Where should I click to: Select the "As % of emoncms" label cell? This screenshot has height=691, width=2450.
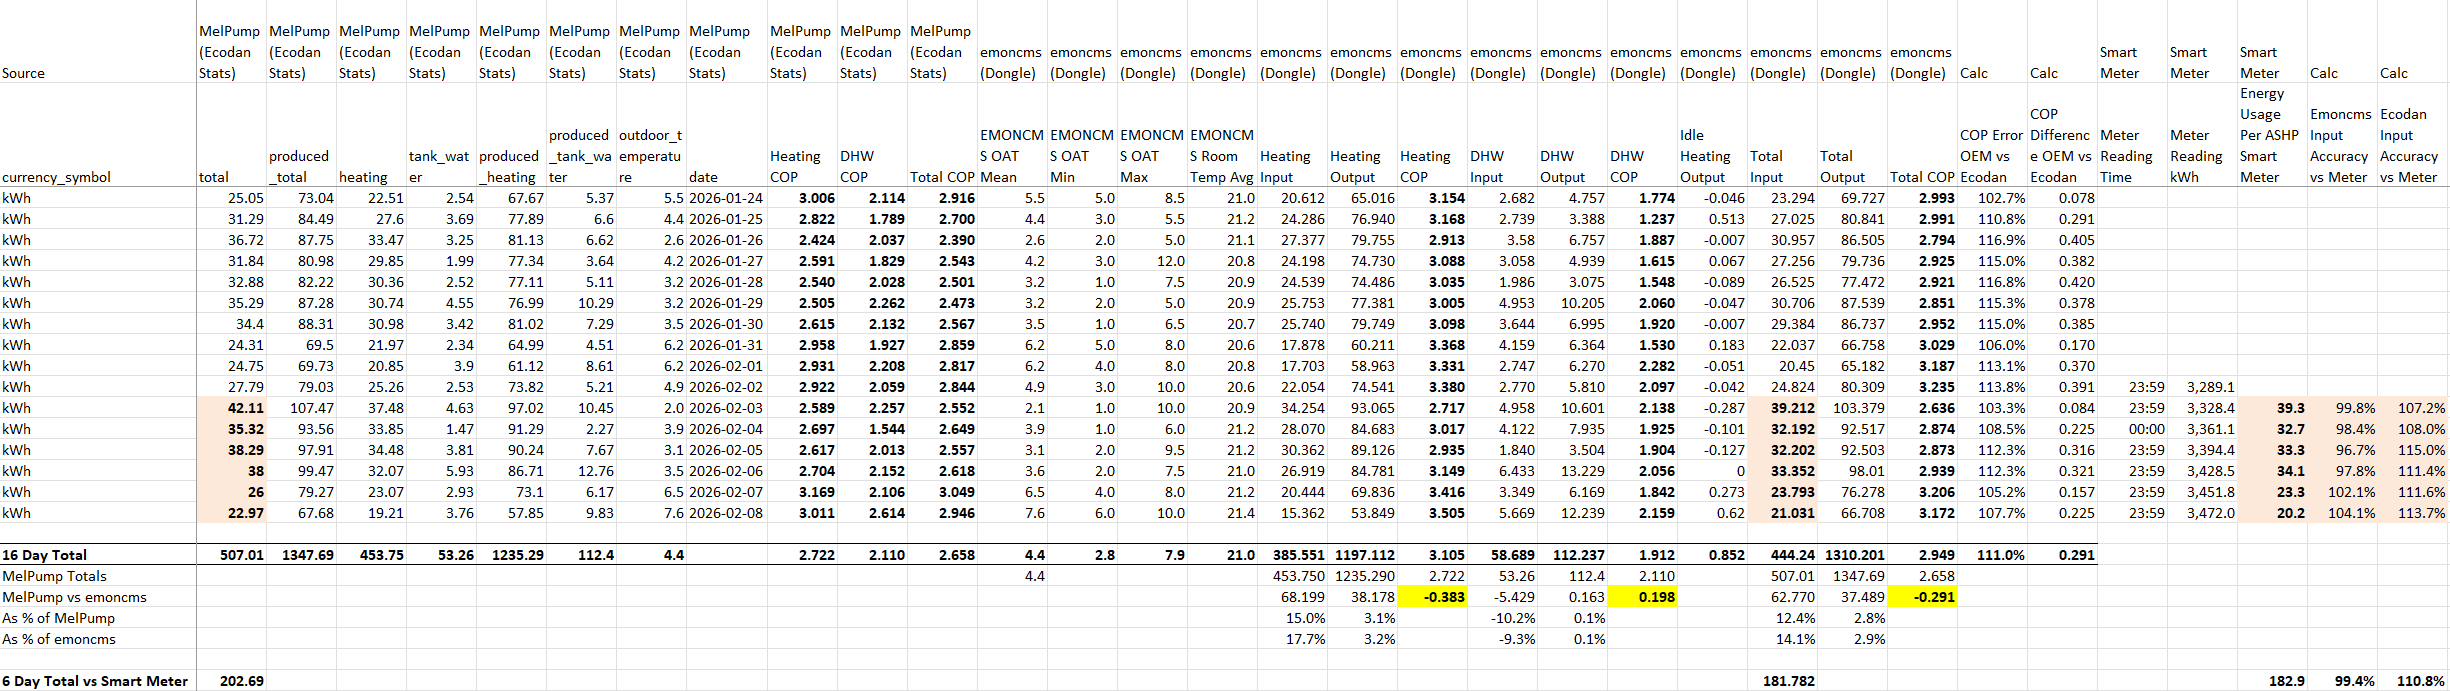pos(59,639)
